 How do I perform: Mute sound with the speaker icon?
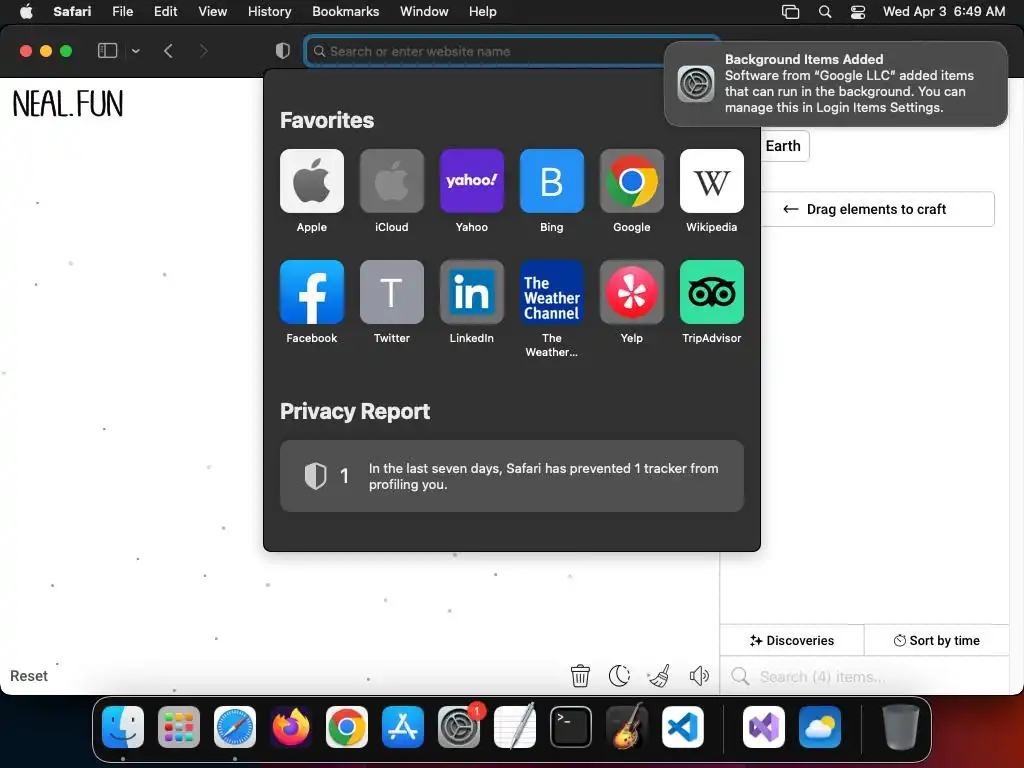[699, 676]
